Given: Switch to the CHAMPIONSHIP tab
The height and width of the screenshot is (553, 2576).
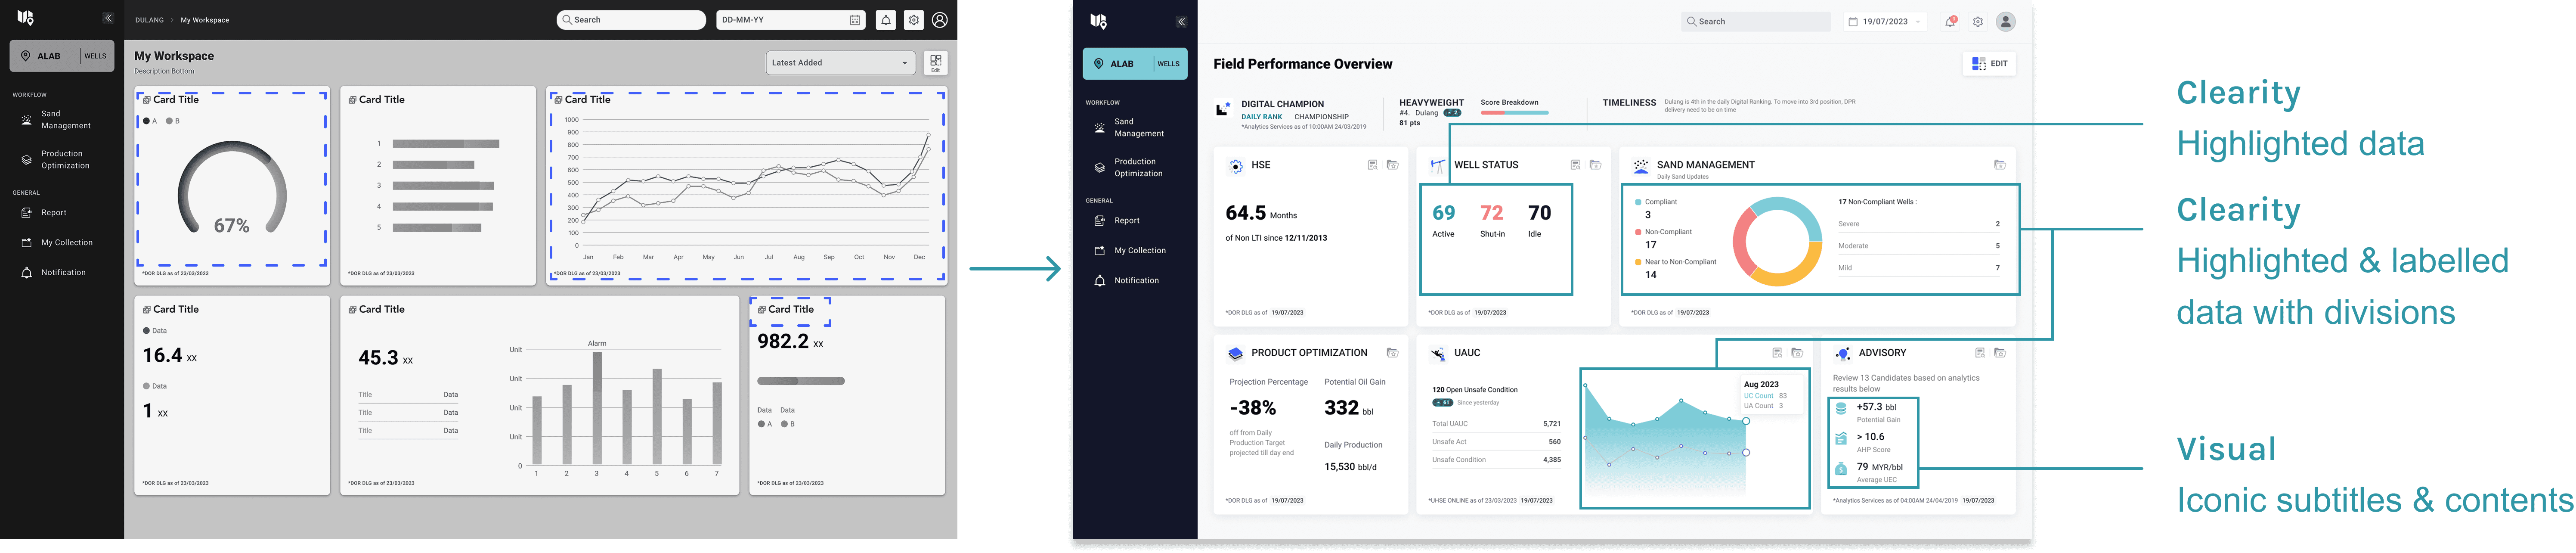Looking at the screenshot, I should (x=1321, y=117).
